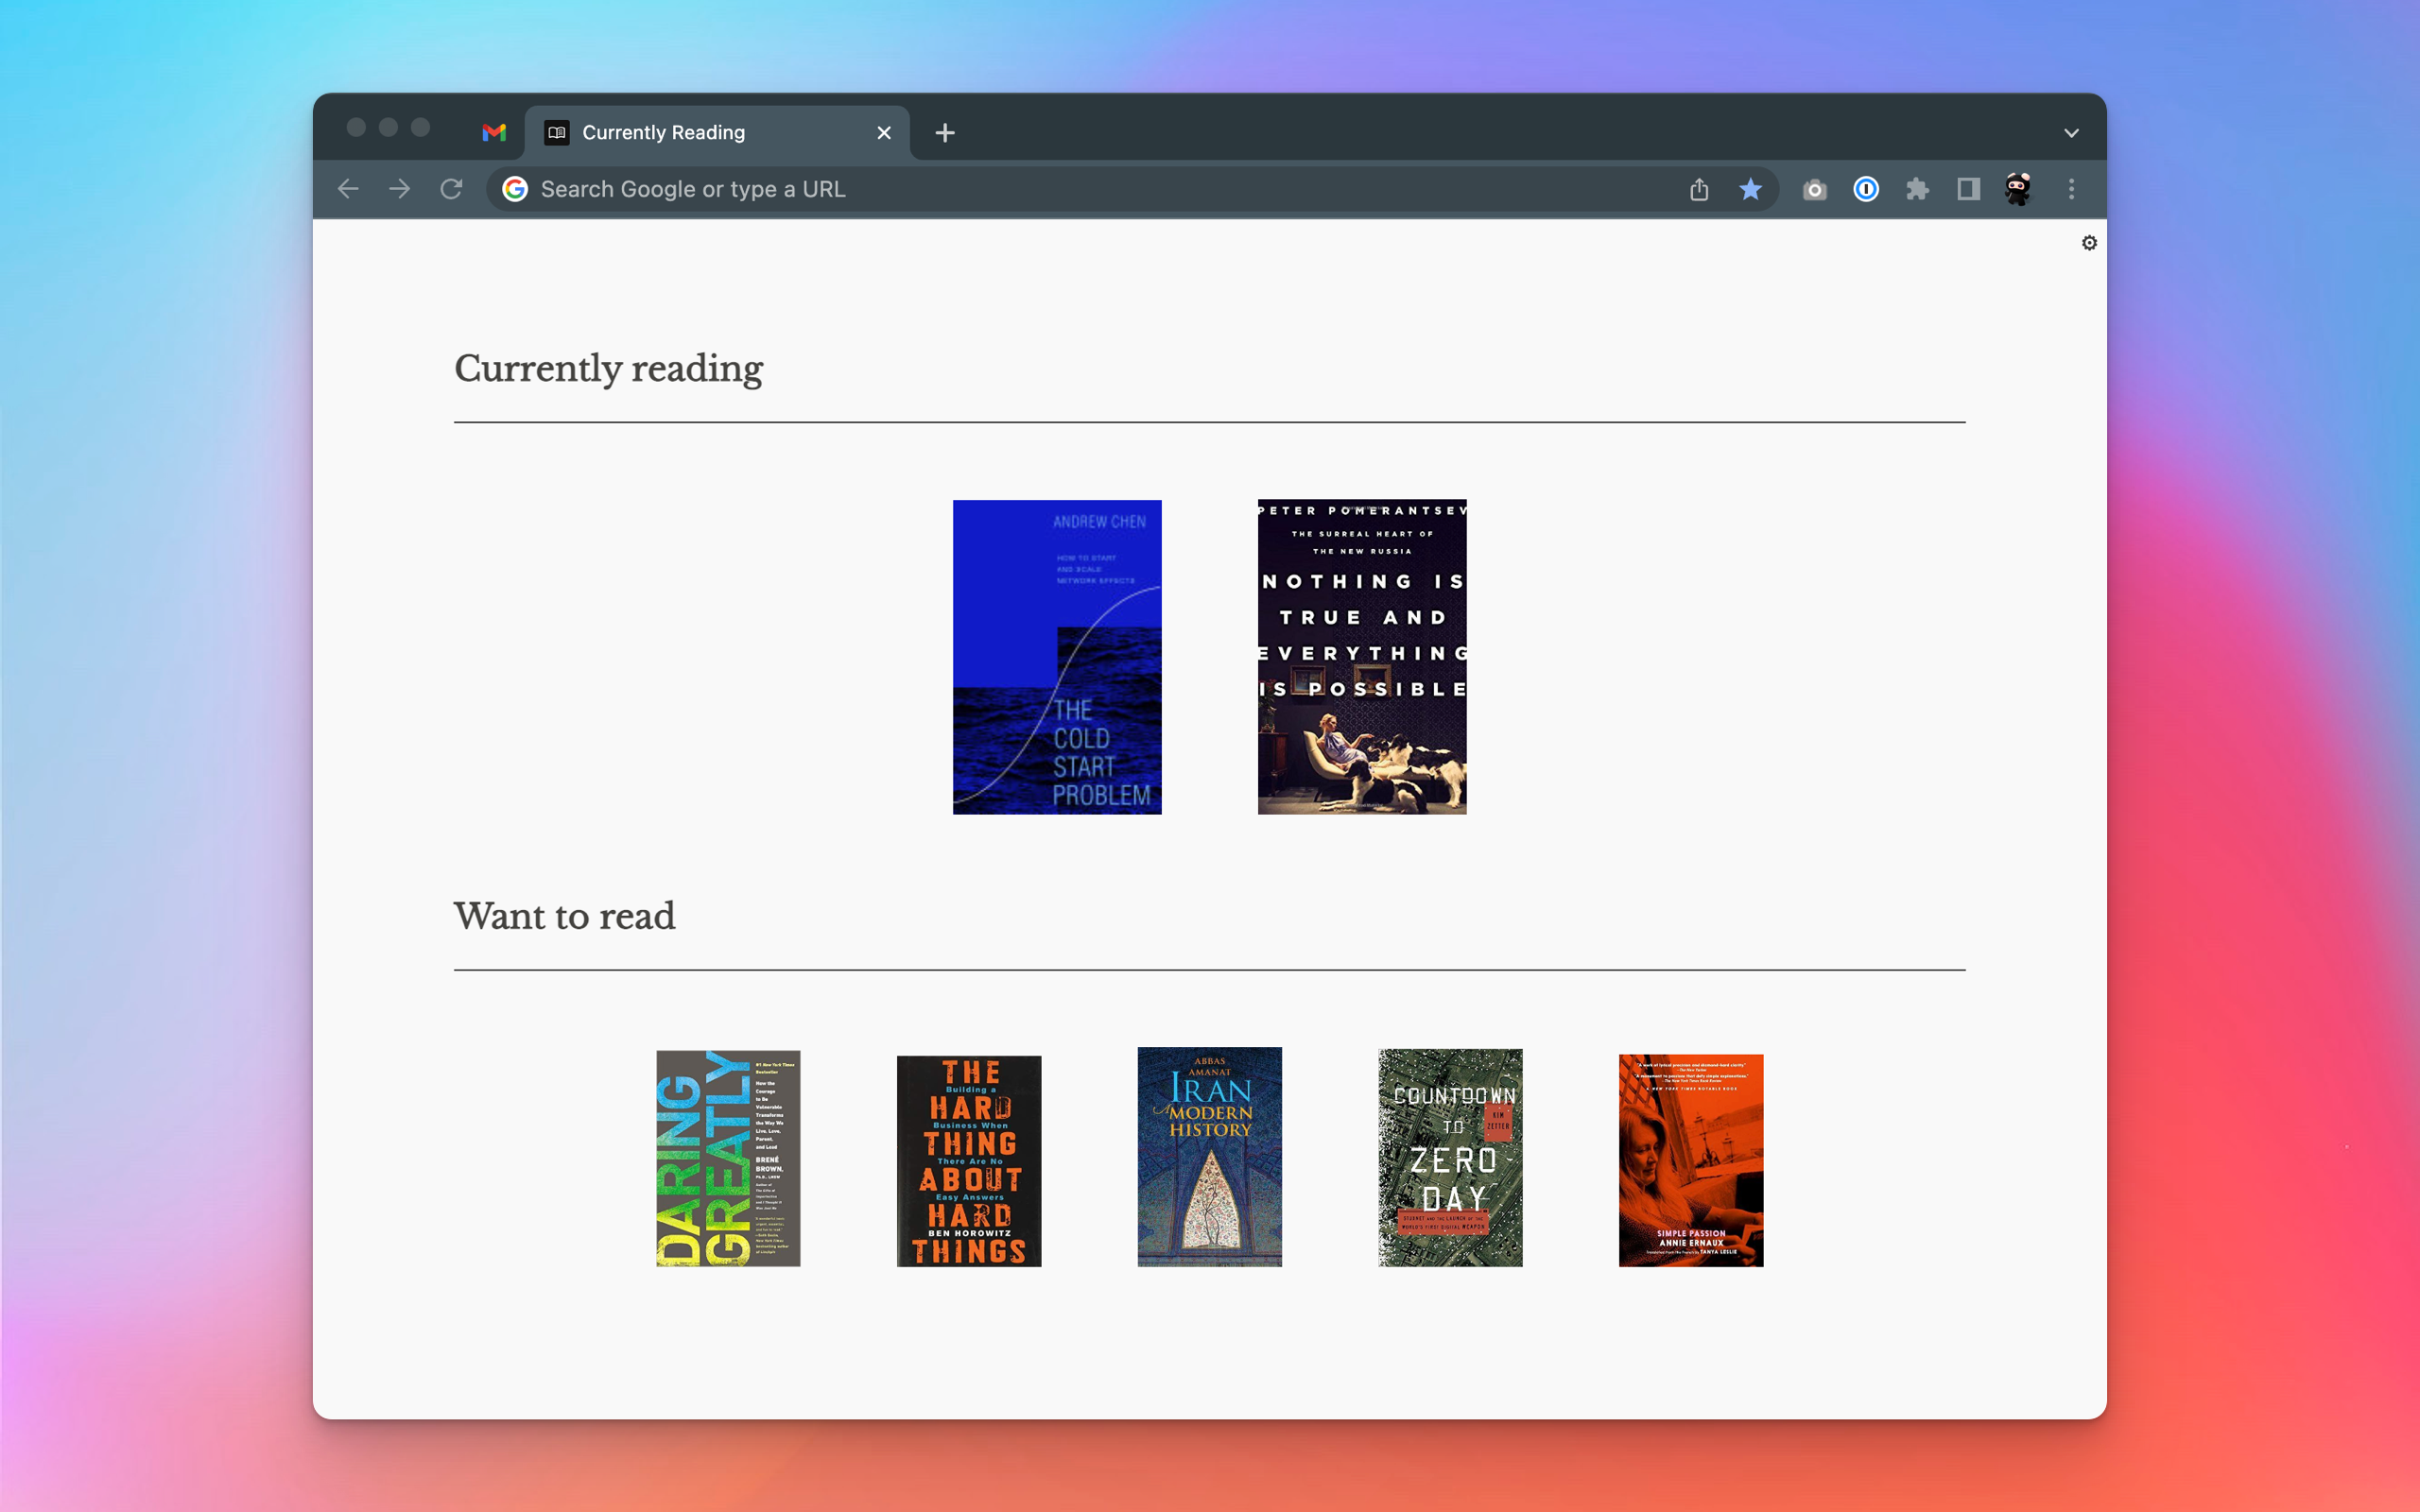Close the Currently Reading tab
2420x1512 pixels.
click(x=883, y=132)
